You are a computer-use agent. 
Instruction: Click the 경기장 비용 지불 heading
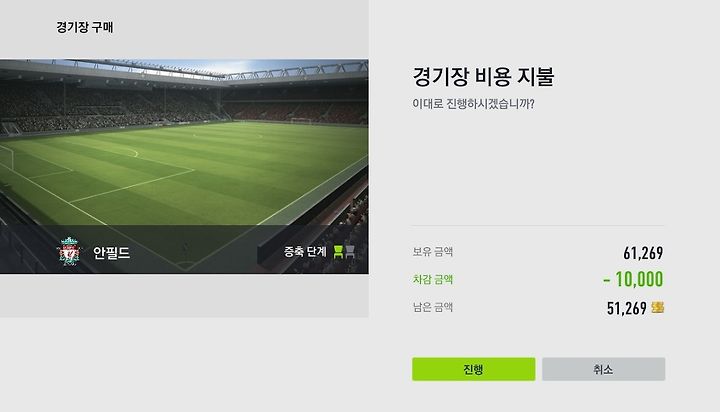click(x=484, y=76)
